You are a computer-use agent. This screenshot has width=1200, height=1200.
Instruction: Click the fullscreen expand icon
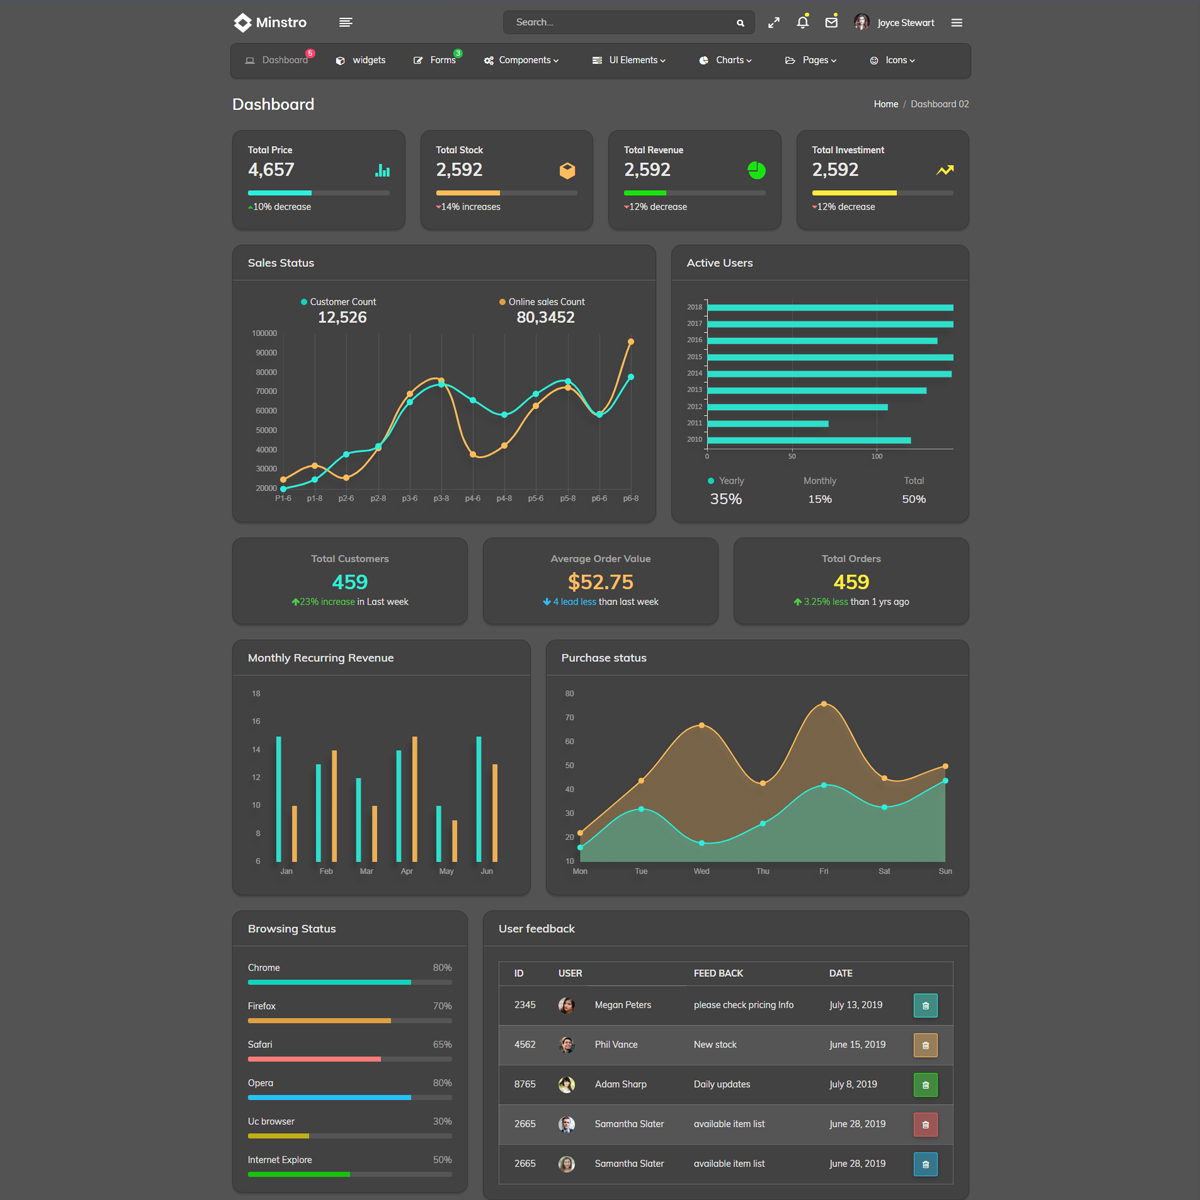[773, 22]
